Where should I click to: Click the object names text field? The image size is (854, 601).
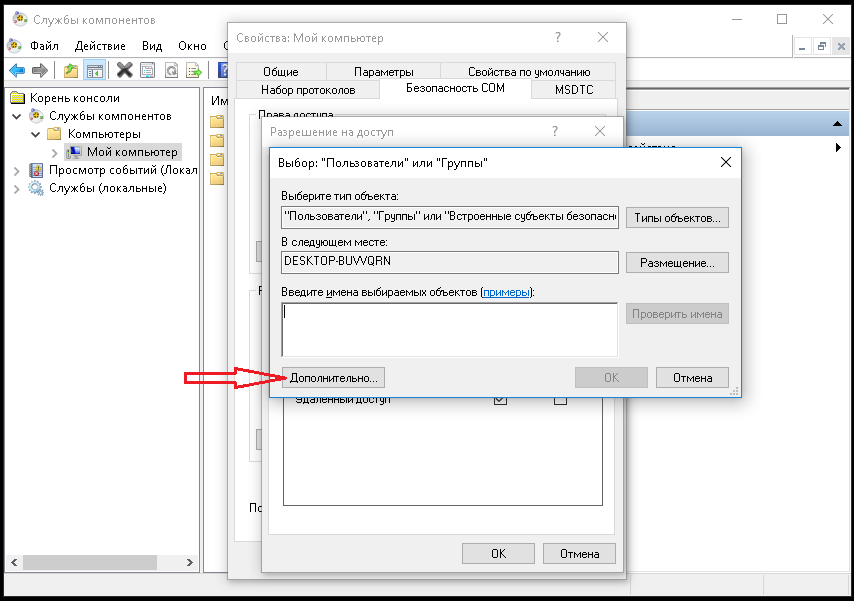[449, 329]
